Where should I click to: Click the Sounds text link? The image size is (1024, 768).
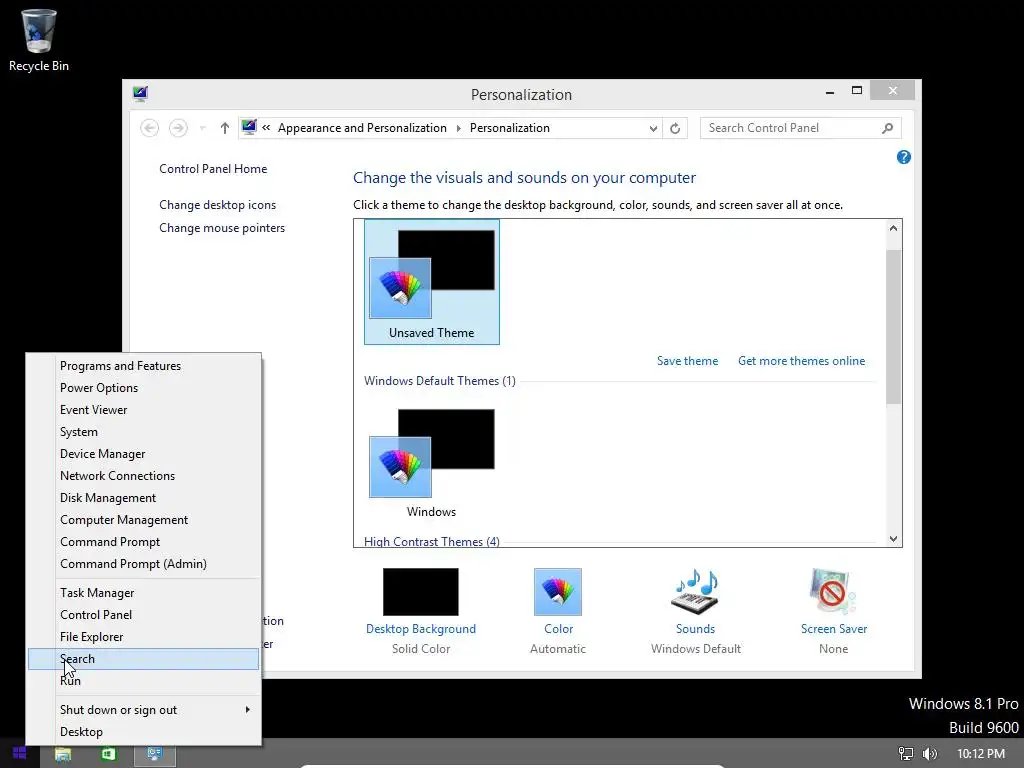click(695, 629)
